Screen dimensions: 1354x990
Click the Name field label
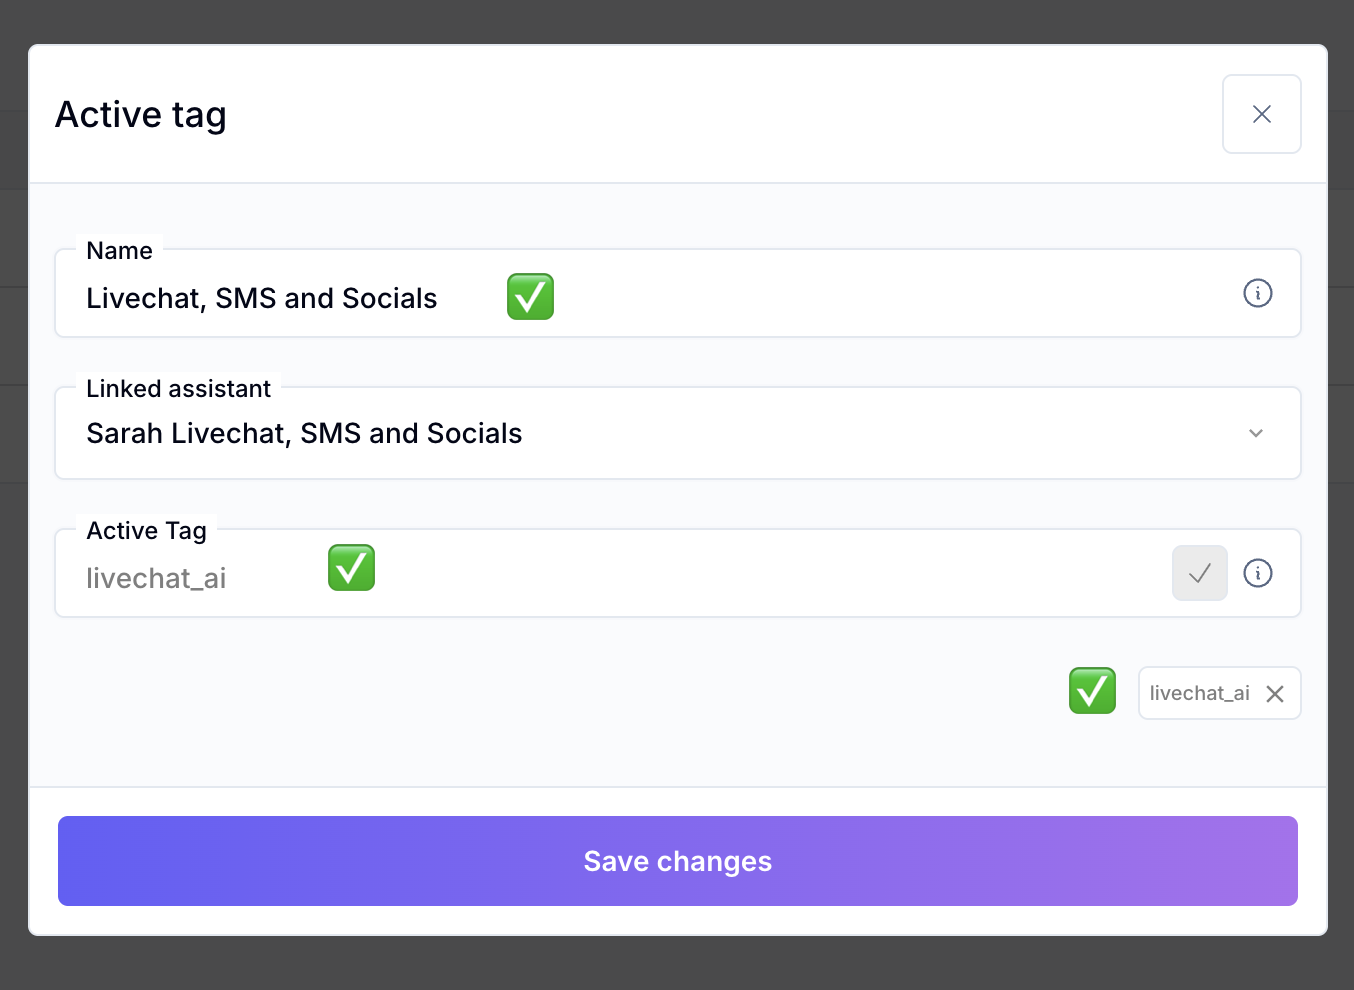click(x=119, y=251)
